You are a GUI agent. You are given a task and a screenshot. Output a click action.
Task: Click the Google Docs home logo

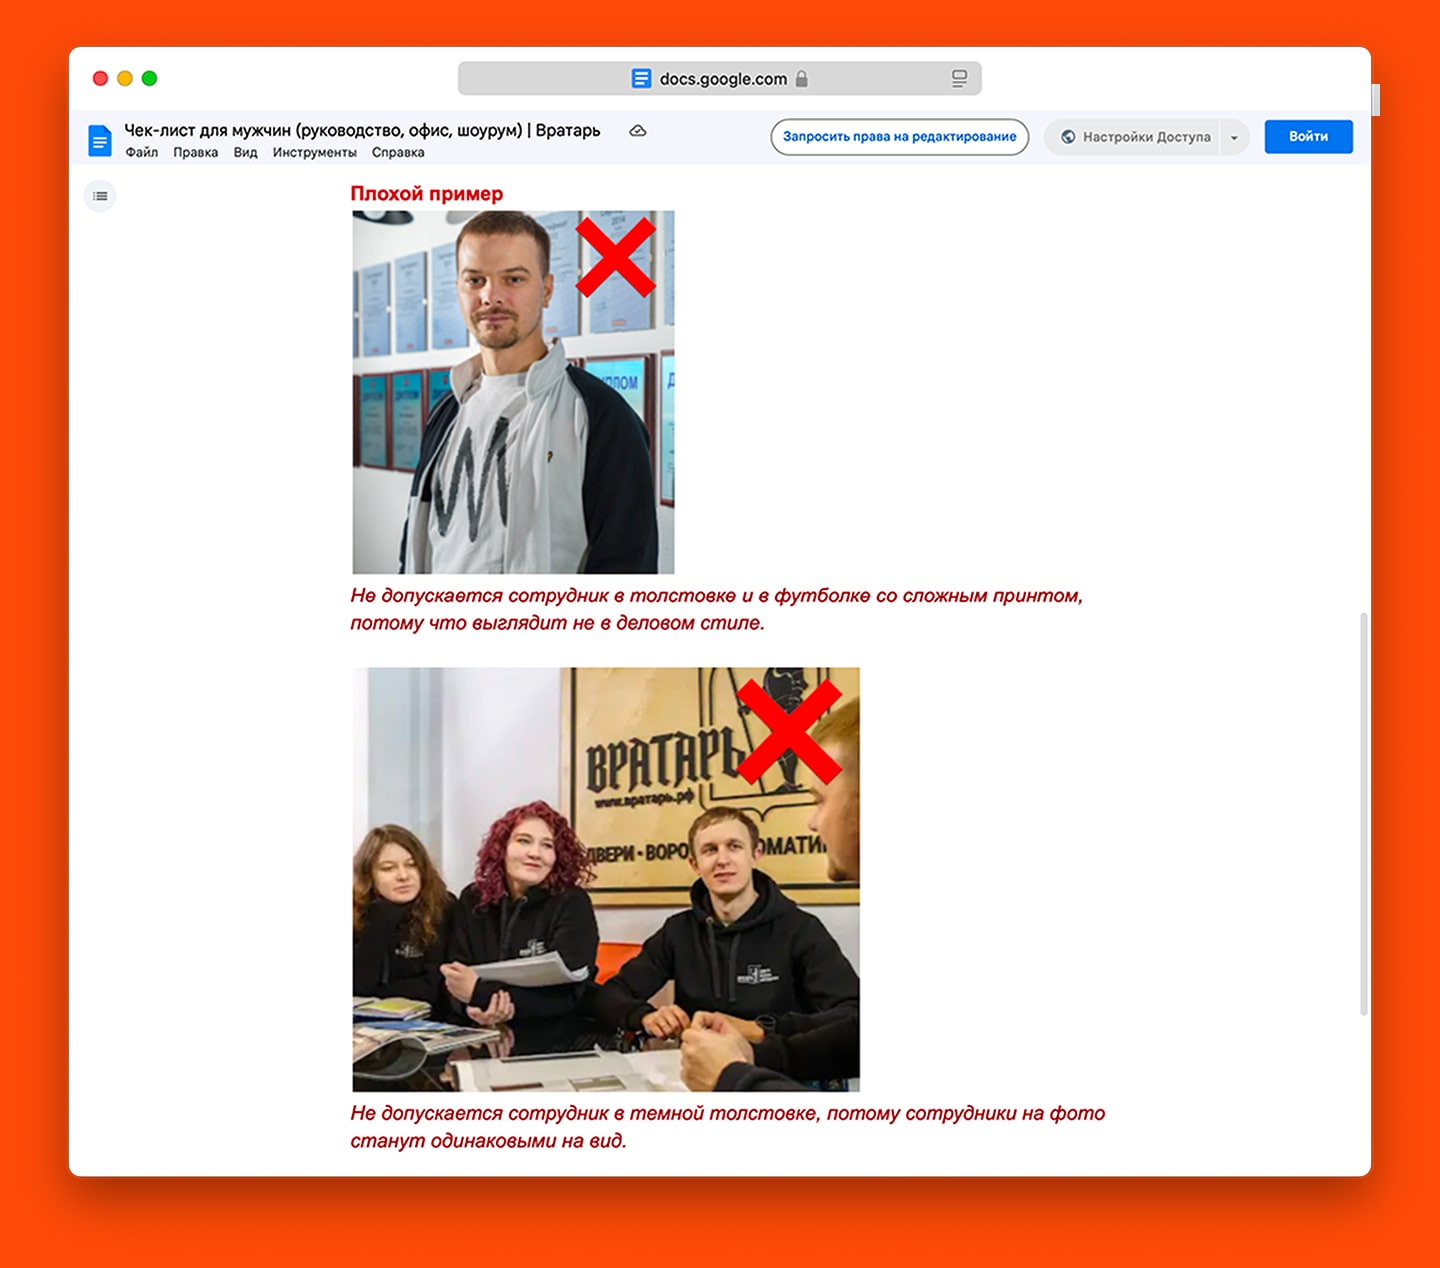tap(100, 140)
